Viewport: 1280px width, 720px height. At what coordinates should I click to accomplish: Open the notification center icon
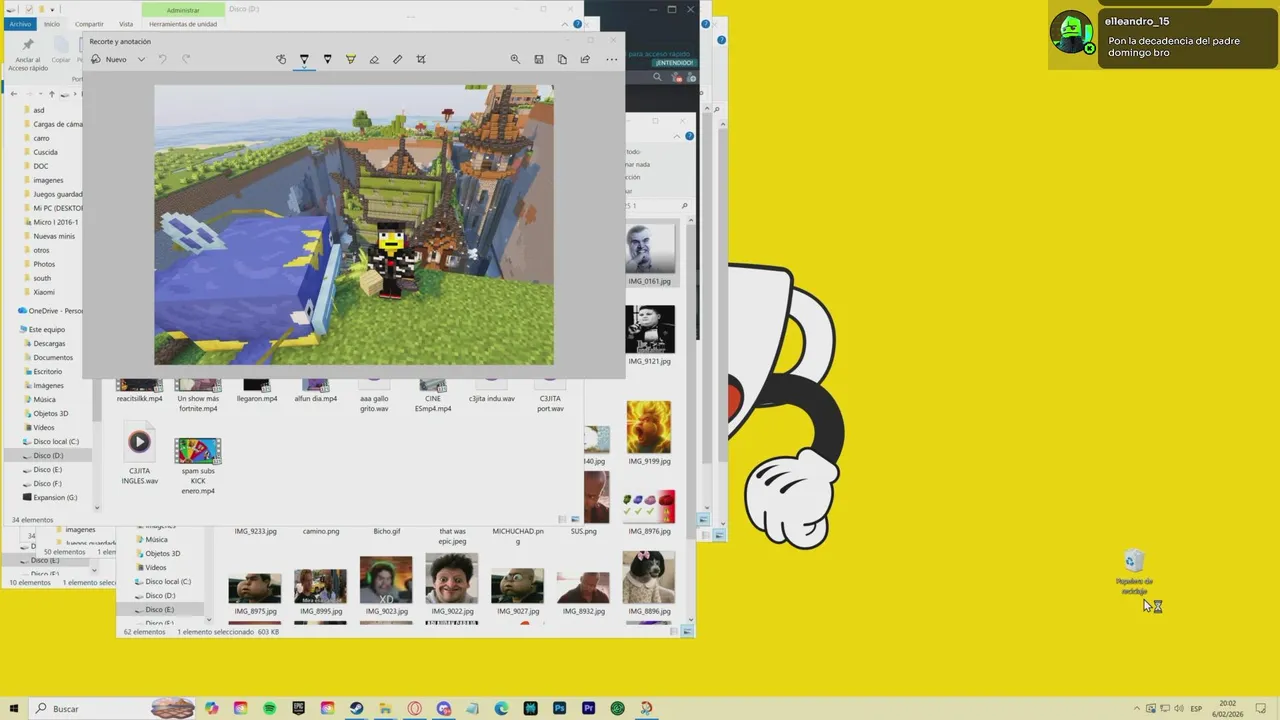[x=1262, y=708]
